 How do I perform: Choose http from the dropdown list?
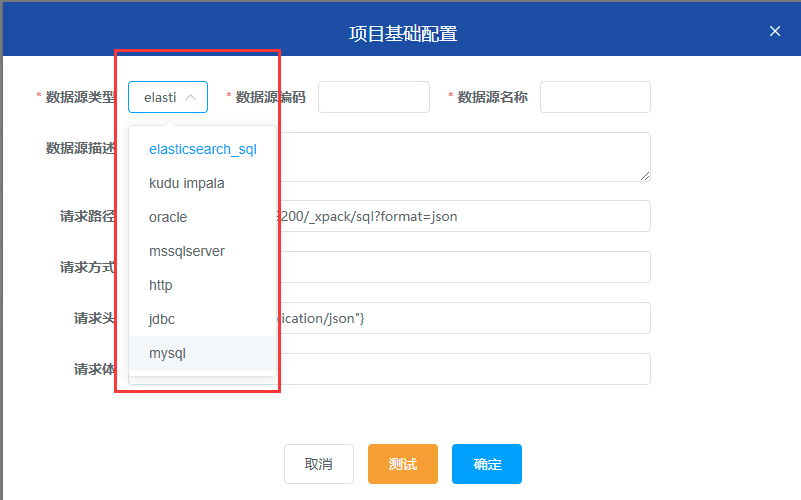tap(161, 285)
